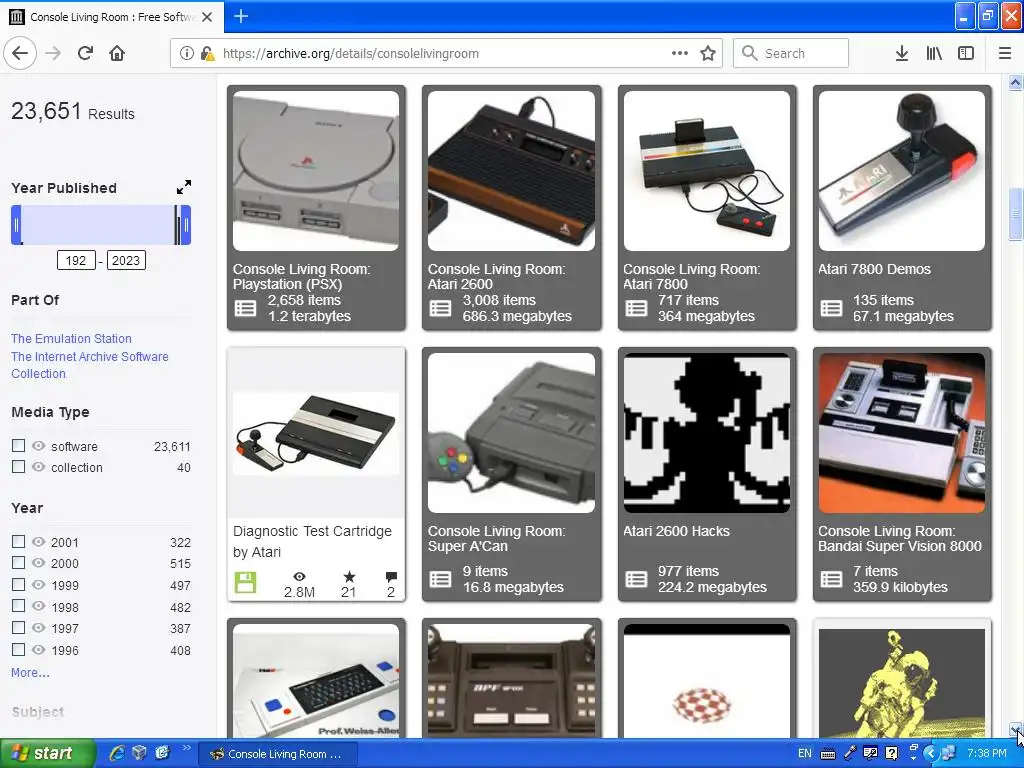
Task: Enable the 2001 year filter checkbox
Action: pyautogui.click(x=18, y=541)
